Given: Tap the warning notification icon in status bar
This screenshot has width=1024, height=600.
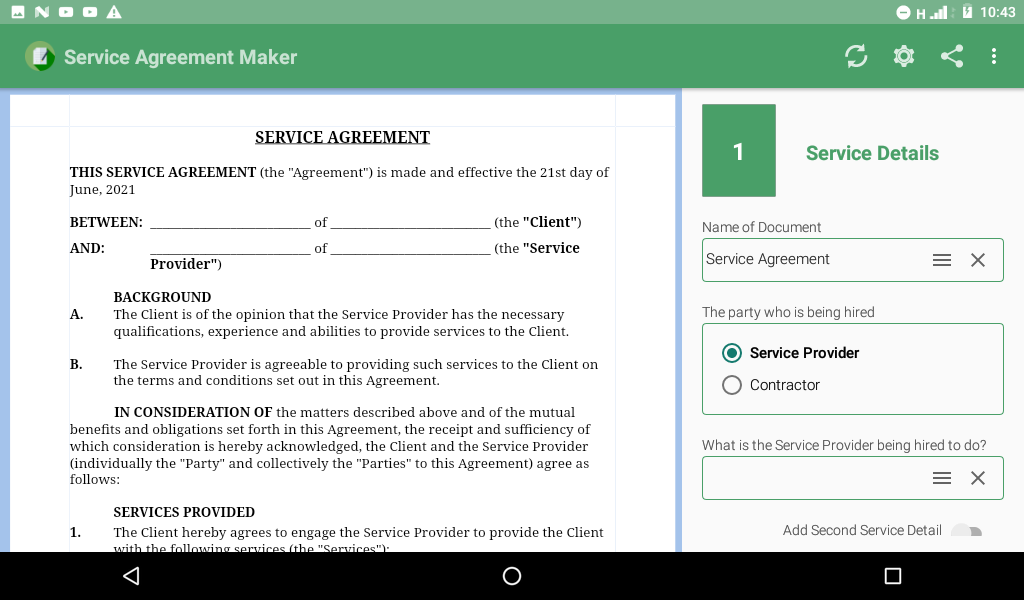Looking at the screenshot, I should coord(114,12).
